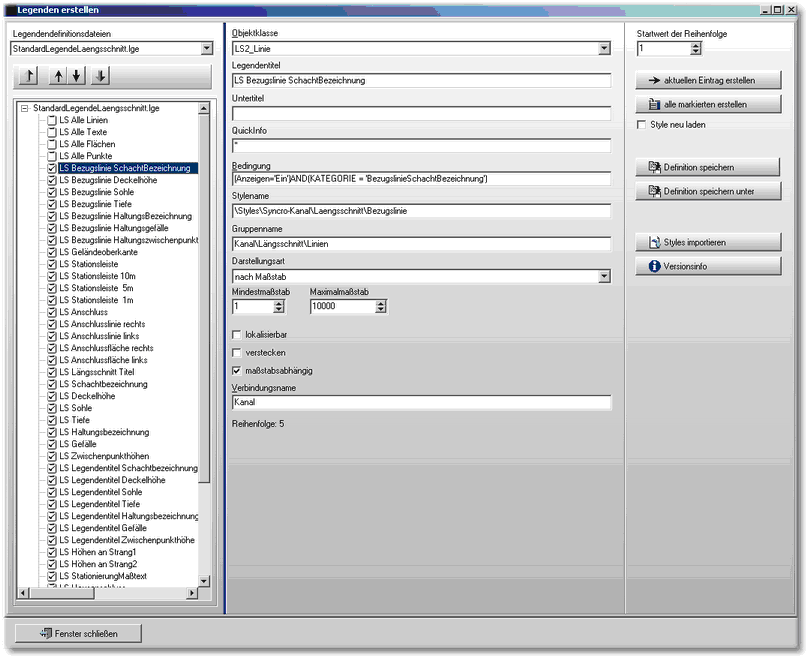
Task: Click the move-to-top arrow button
Action: click(x=29, y=76)
